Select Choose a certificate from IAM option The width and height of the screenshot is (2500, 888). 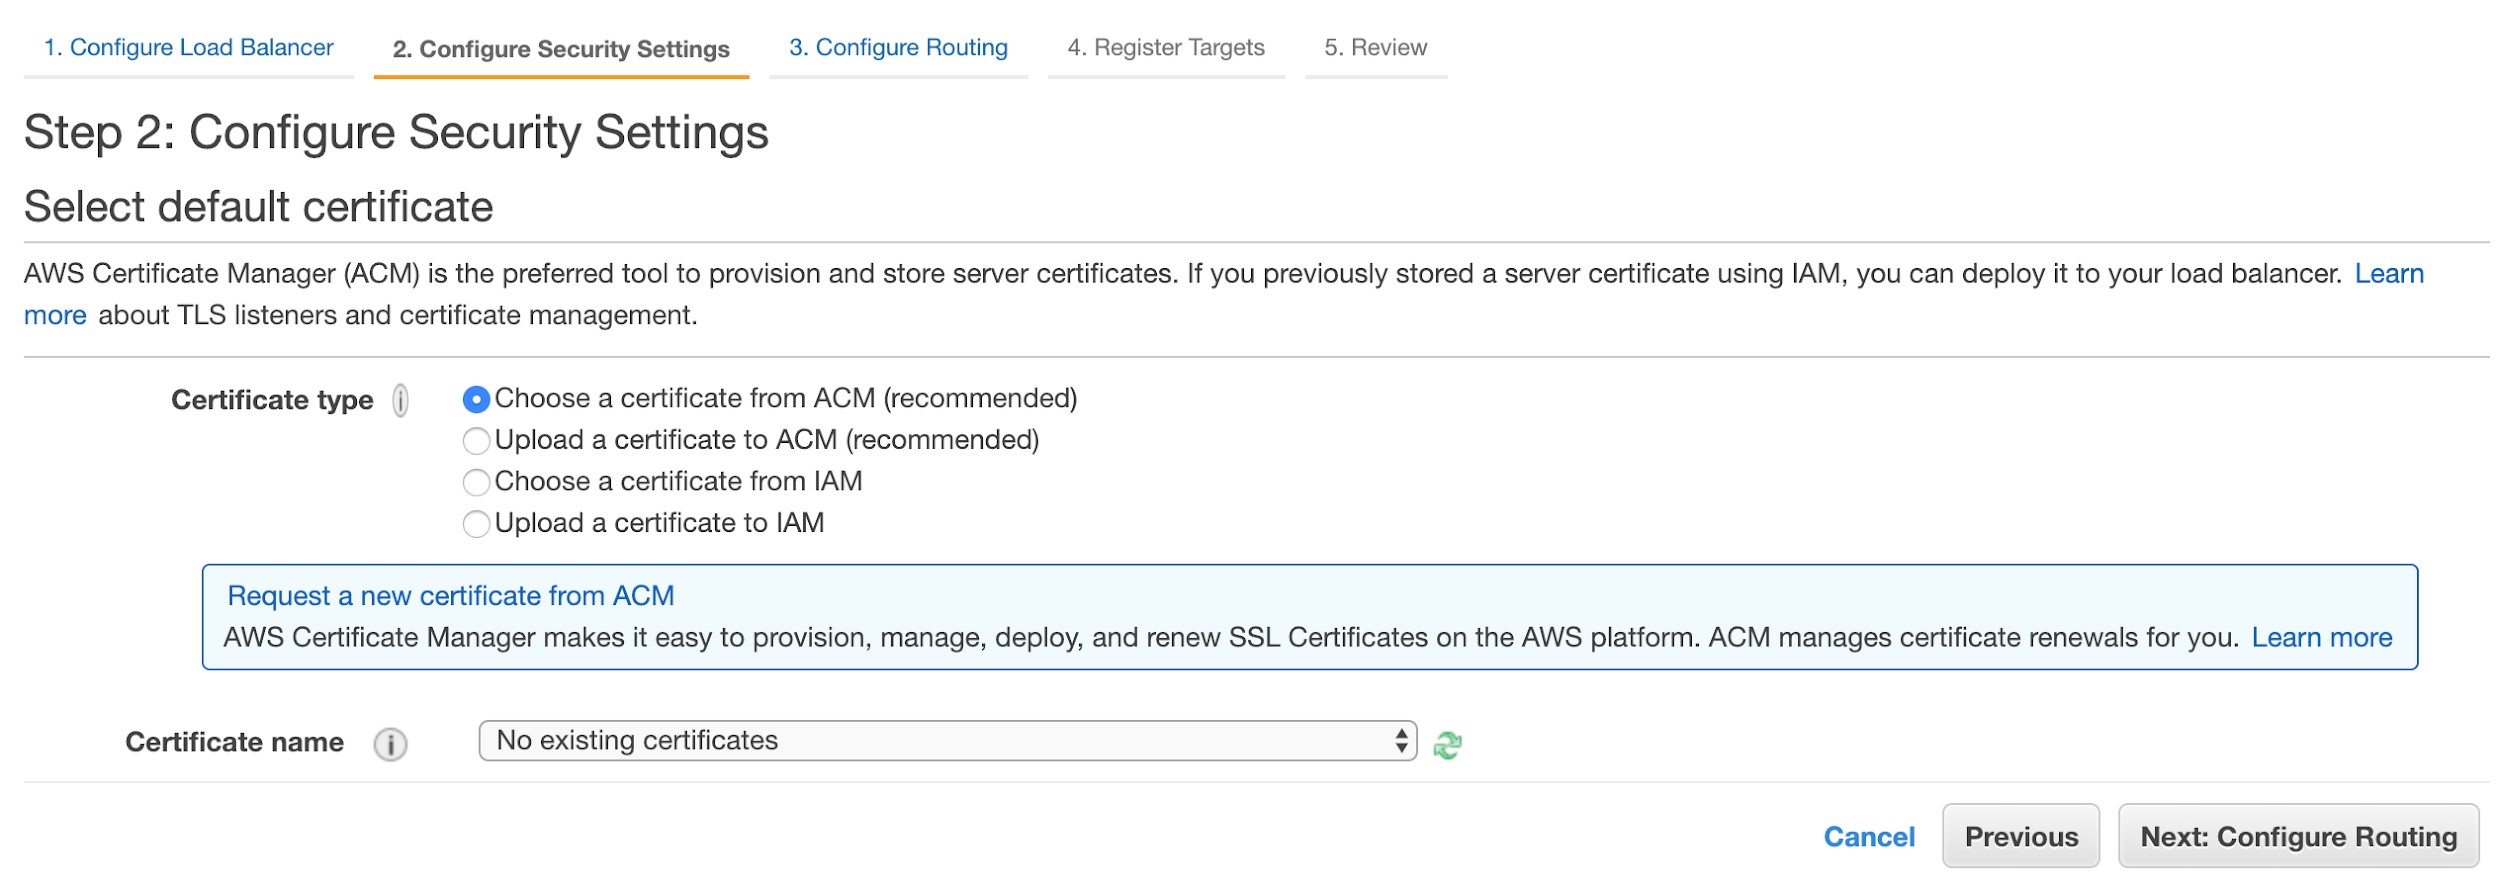point(476,482)
